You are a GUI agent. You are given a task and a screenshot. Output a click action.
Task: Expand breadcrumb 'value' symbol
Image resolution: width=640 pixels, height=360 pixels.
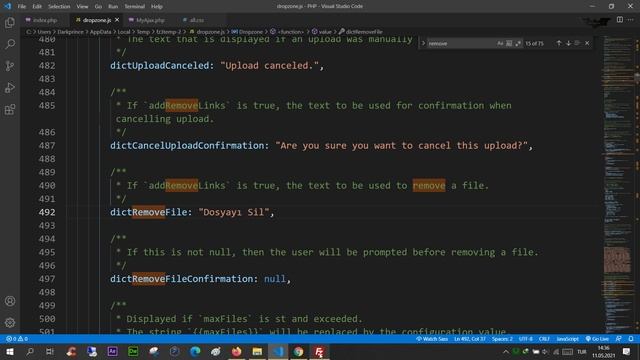coord(322,31)
